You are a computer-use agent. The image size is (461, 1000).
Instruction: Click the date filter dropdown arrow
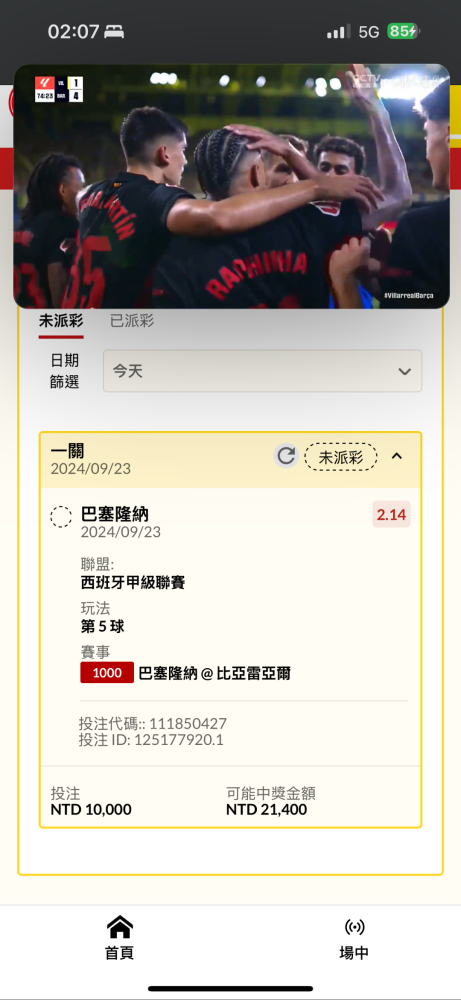[x=404, y=371]
